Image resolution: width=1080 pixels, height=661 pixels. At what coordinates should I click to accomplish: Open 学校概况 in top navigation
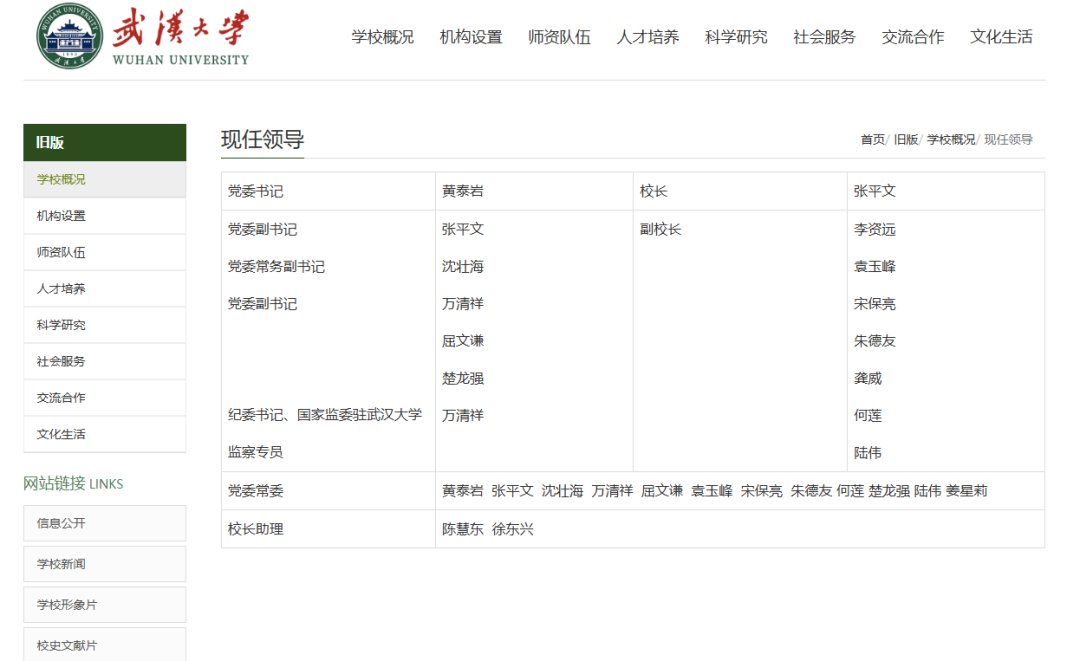[x=382, y=37]
